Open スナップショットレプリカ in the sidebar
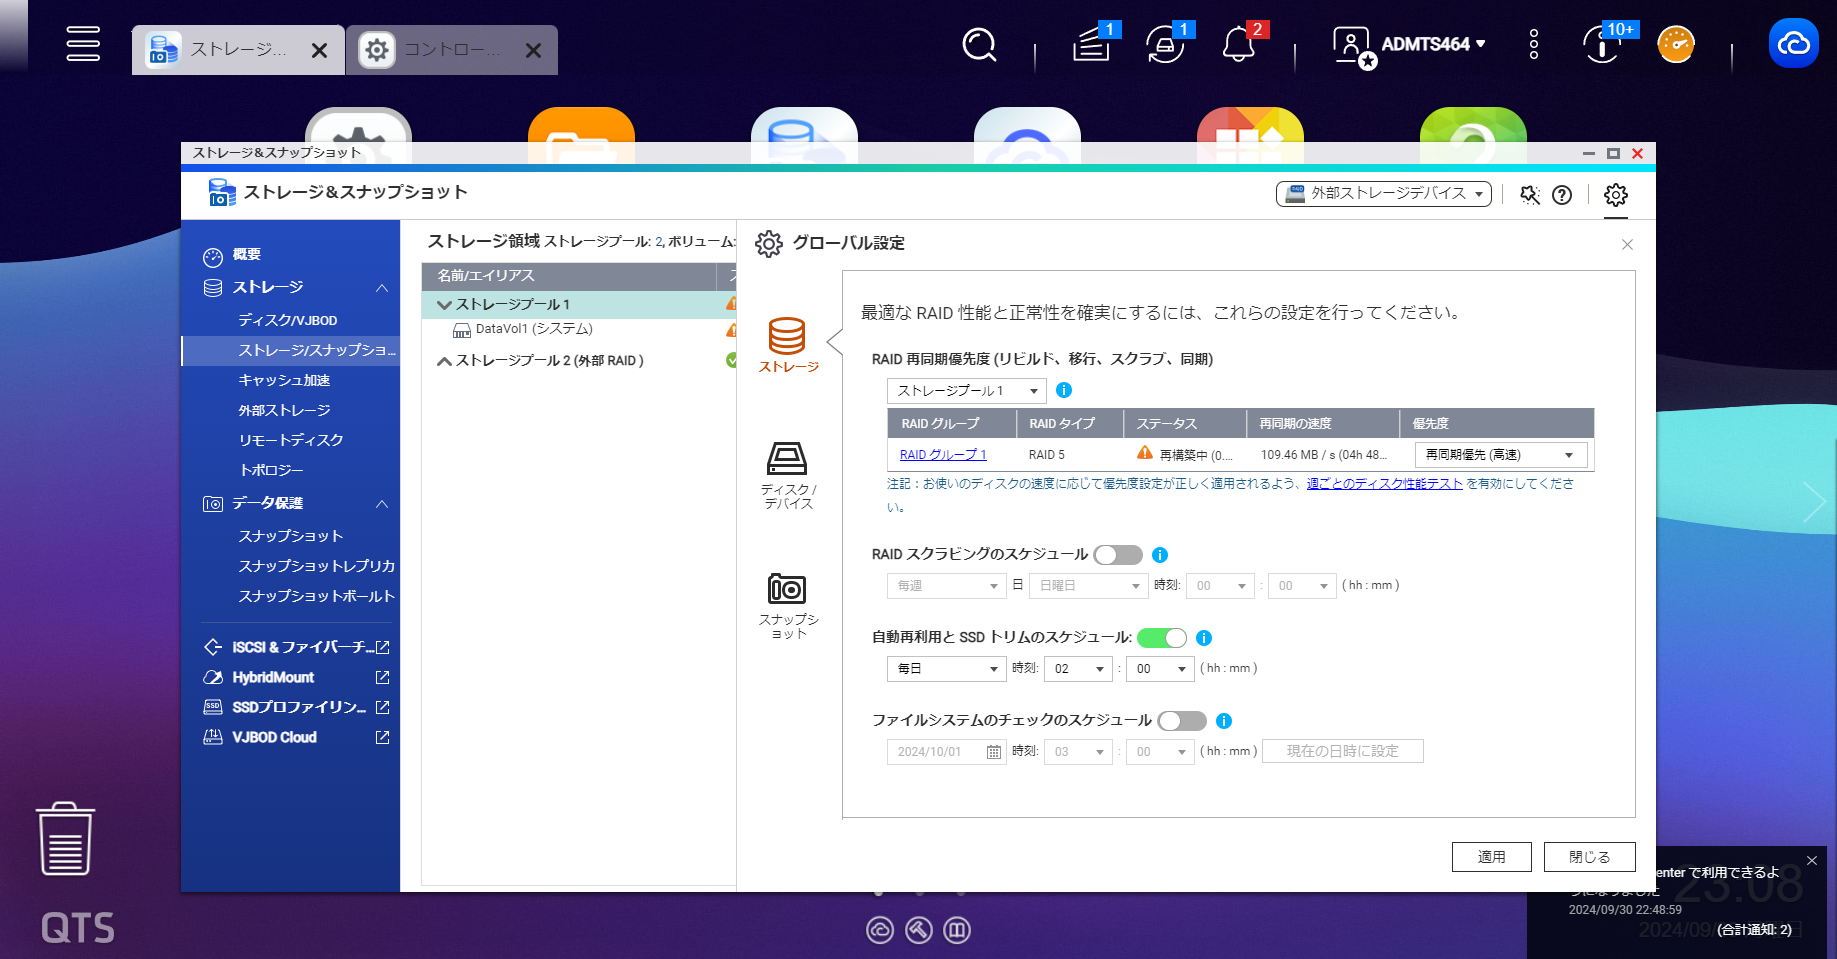This screenshot has height=959, width=1837. tap(316, 566)
